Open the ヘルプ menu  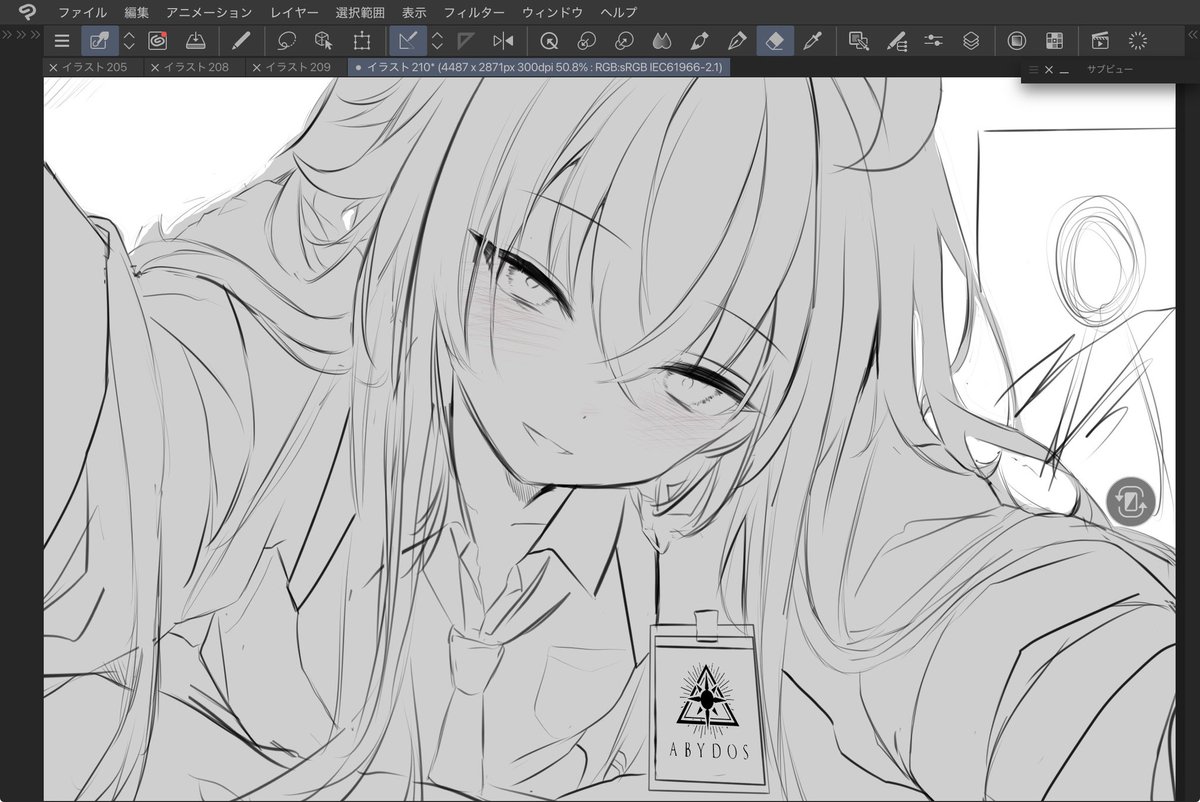(619, 13)
